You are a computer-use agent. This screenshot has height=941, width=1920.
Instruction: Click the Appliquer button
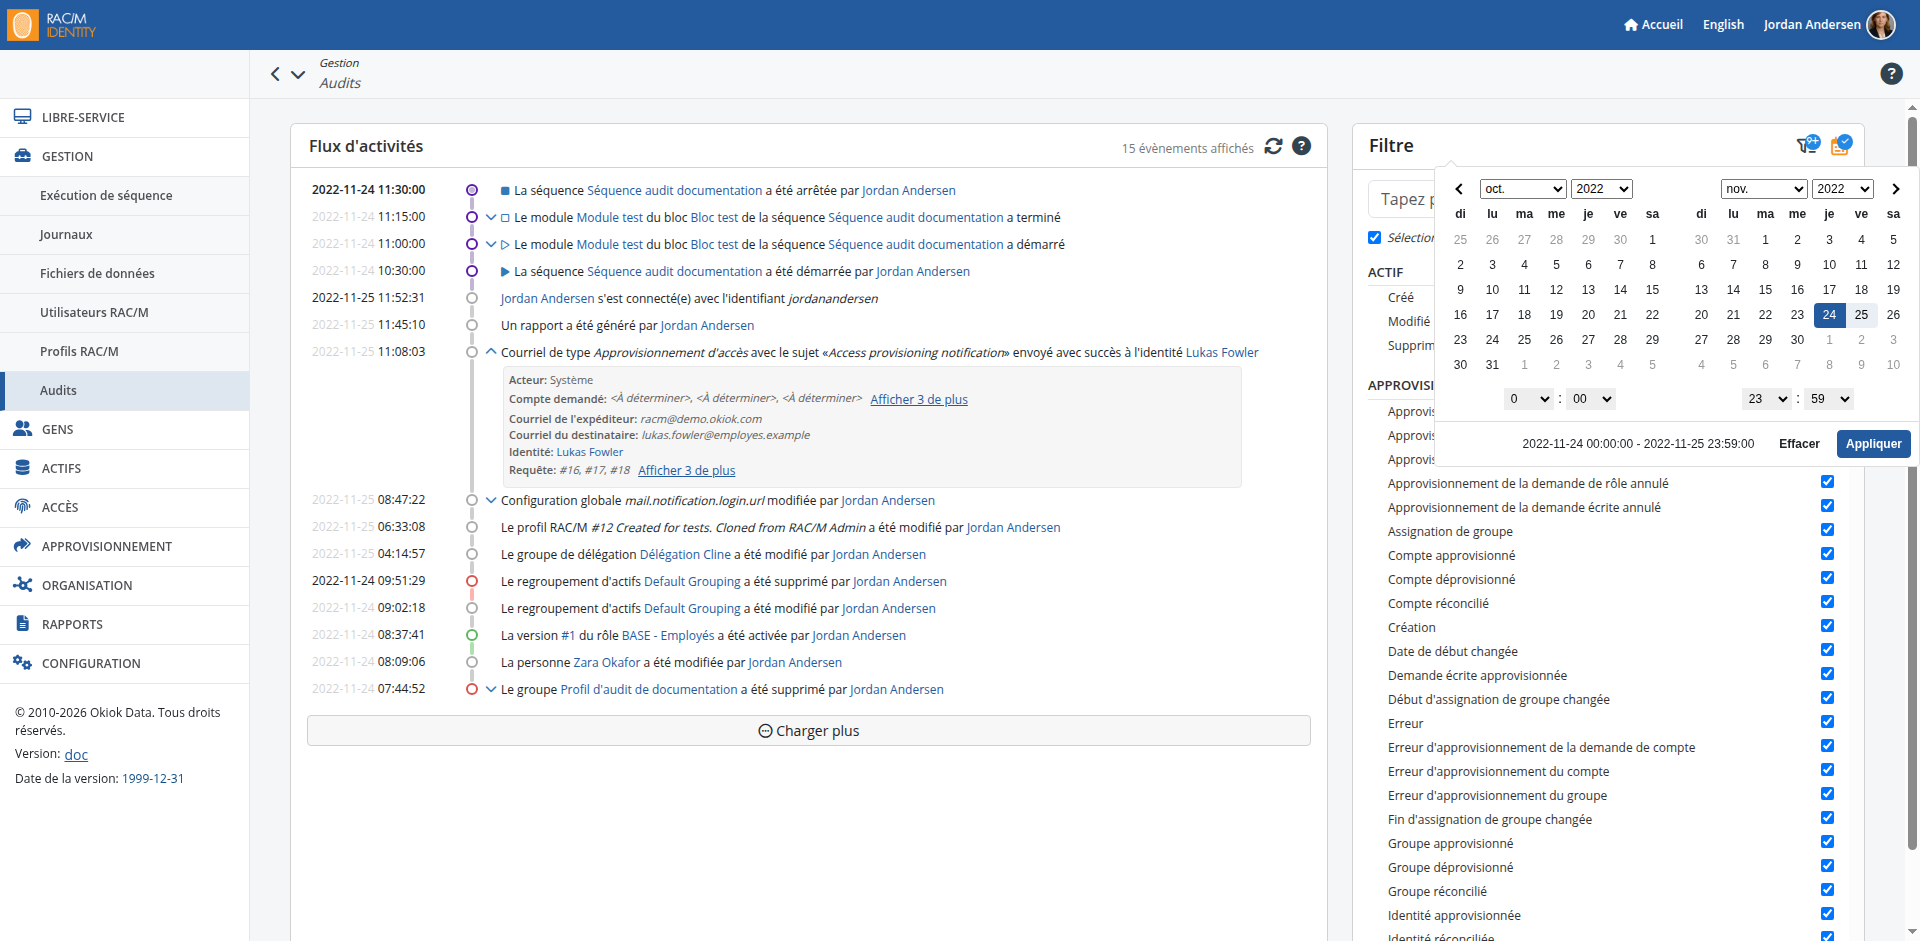coord(1873,444)
